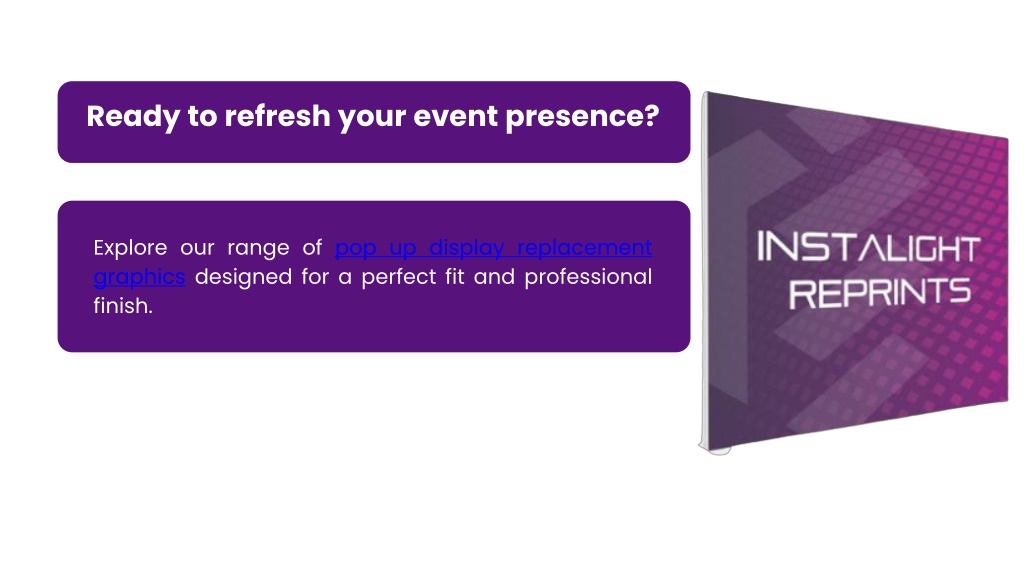Click the word "Ready" in the heading

pos(133,117)
